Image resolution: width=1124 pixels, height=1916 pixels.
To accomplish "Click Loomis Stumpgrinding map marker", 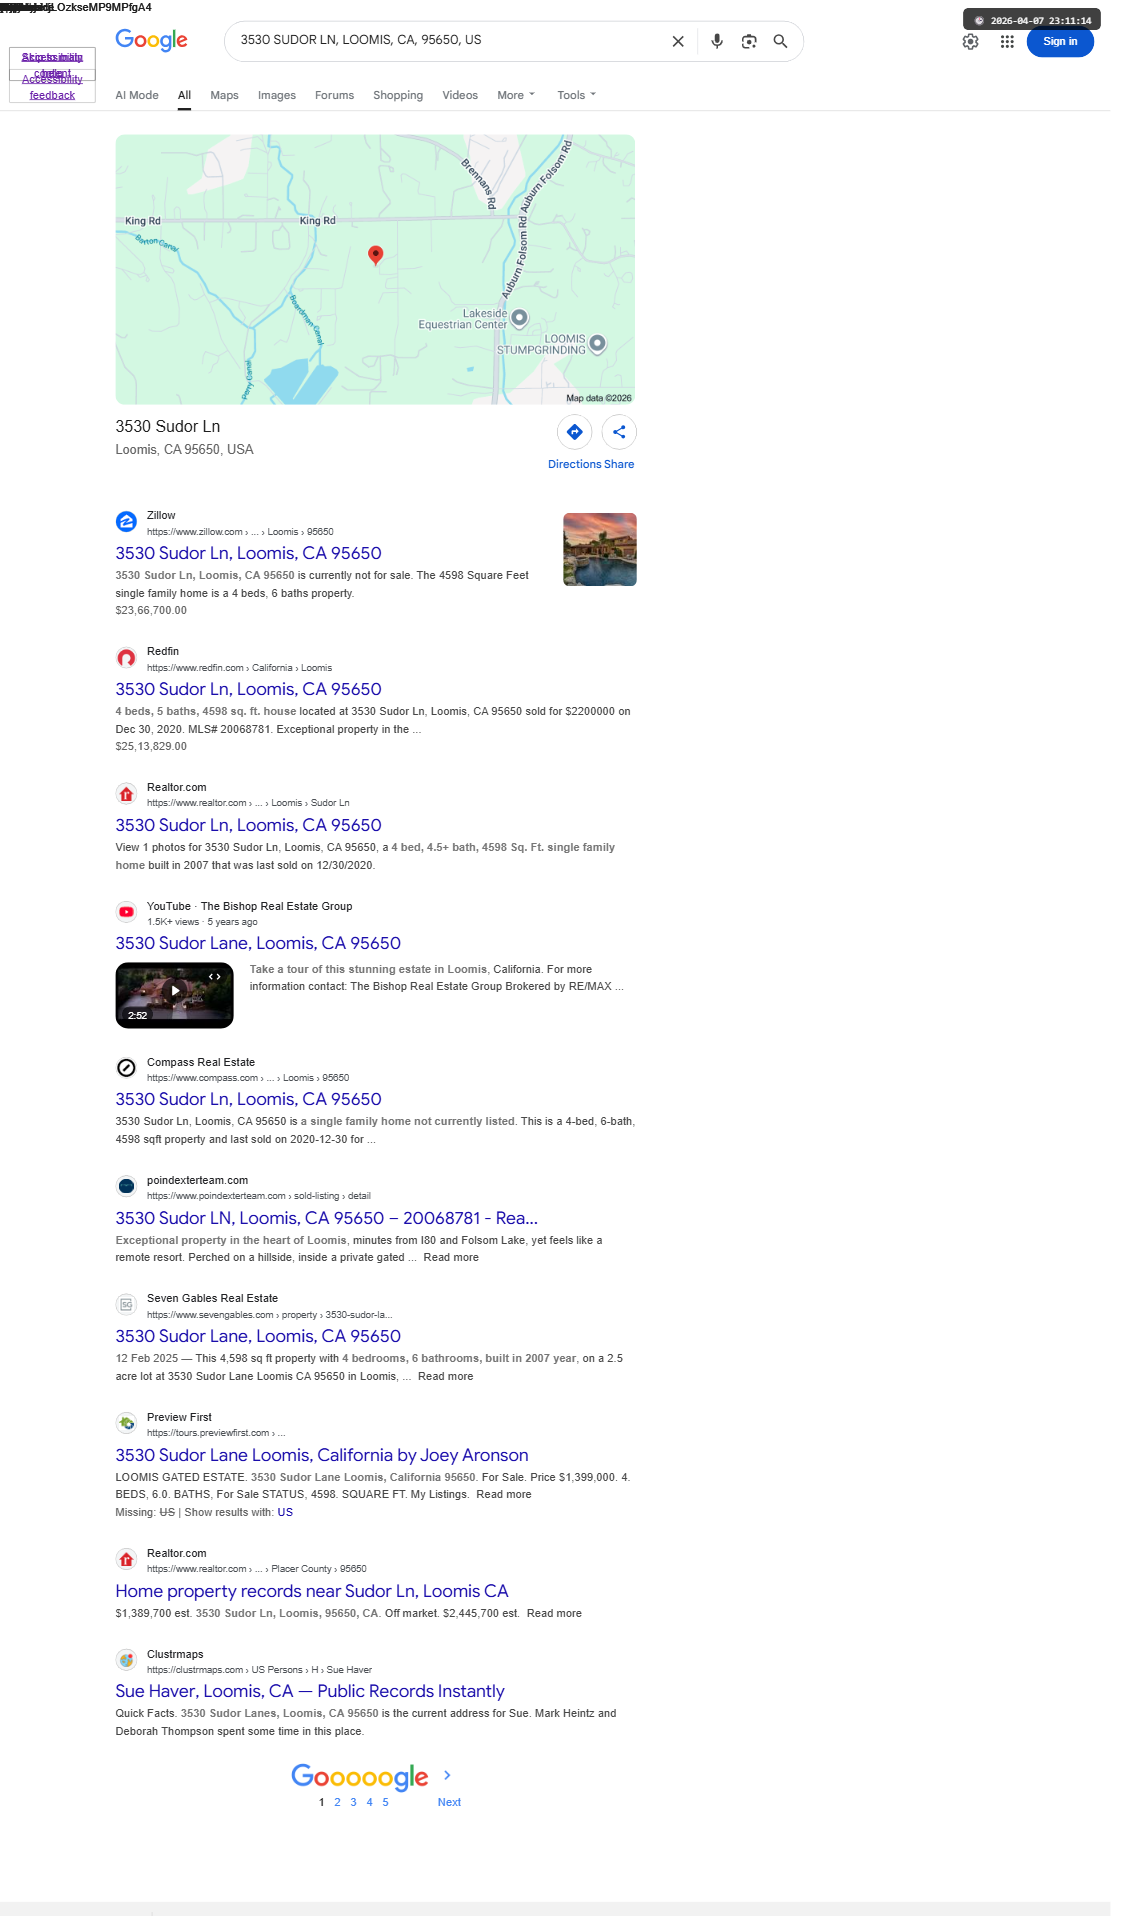I will click(x=597, y=344).
